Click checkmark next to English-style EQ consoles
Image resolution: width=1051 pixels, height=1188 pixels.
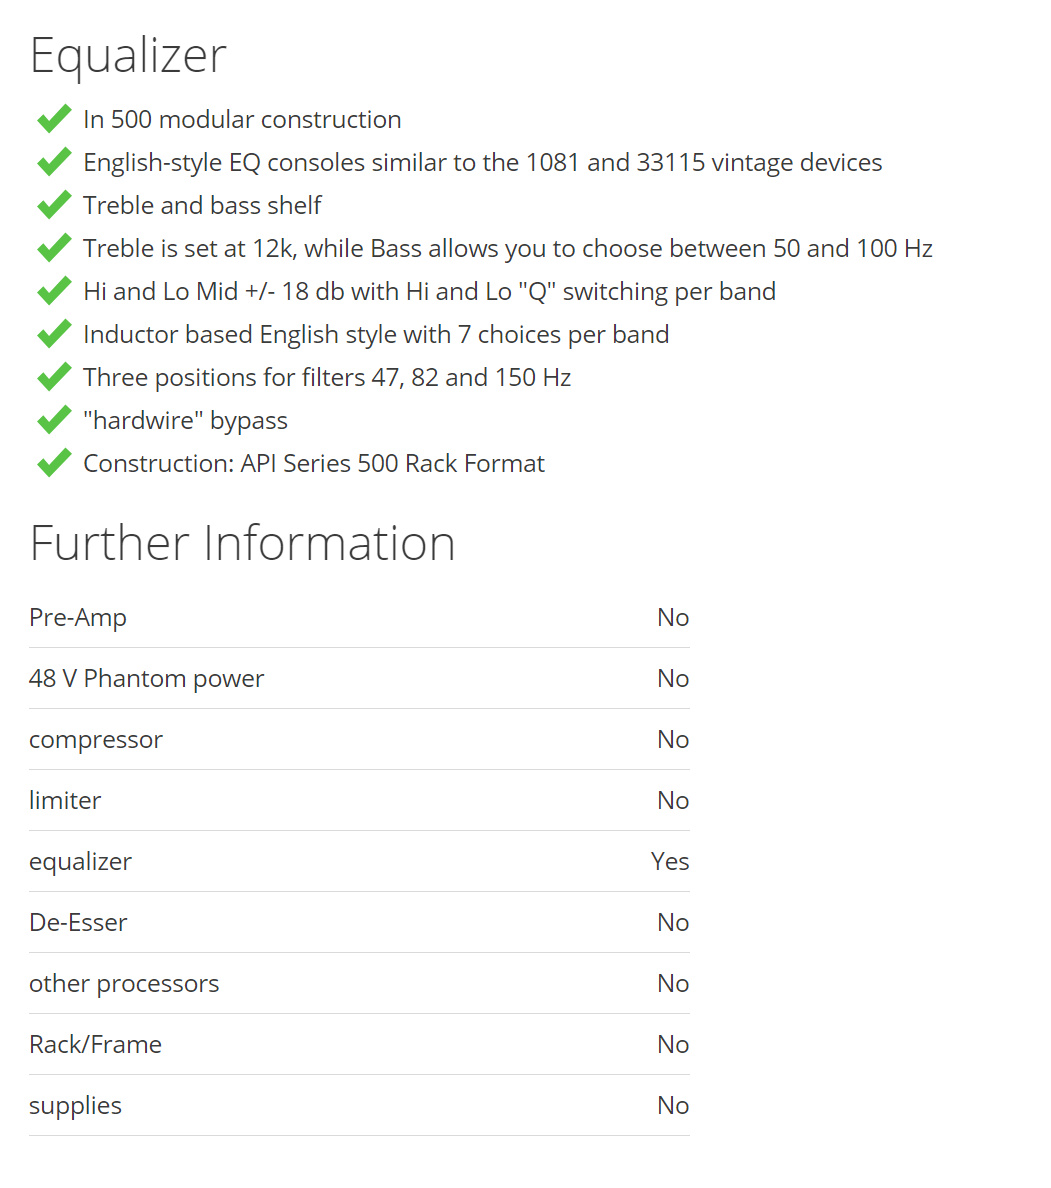(x=55, y=162)
